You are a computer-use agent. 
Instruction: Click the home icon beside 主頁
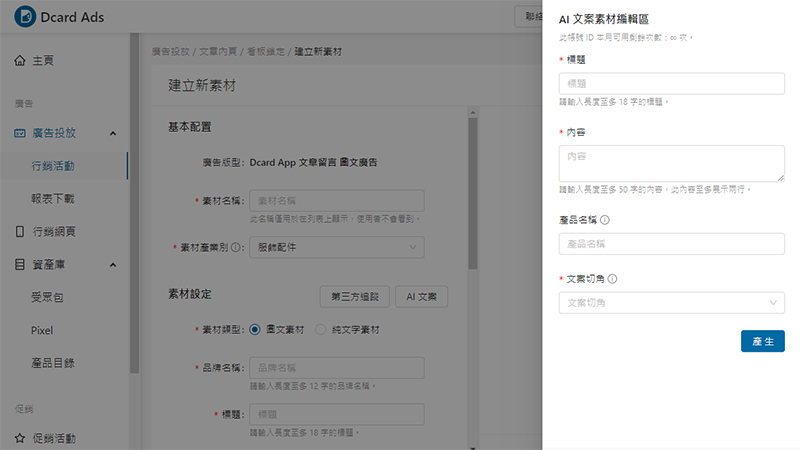(x=20, y=61)
